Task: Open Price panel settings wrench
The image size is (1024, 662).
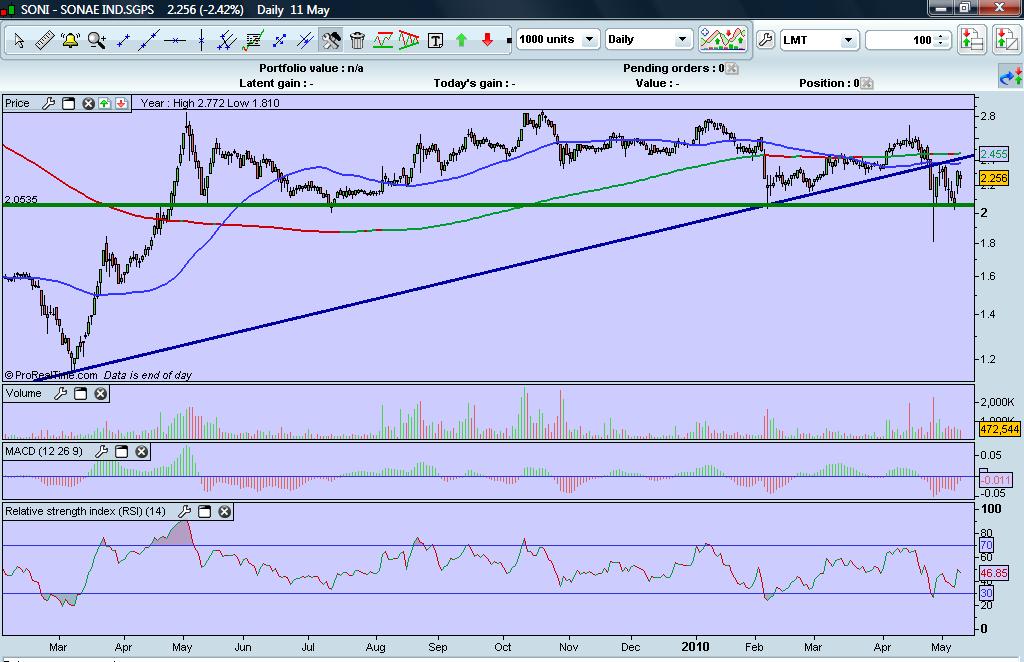Action: tap(48, 103)
